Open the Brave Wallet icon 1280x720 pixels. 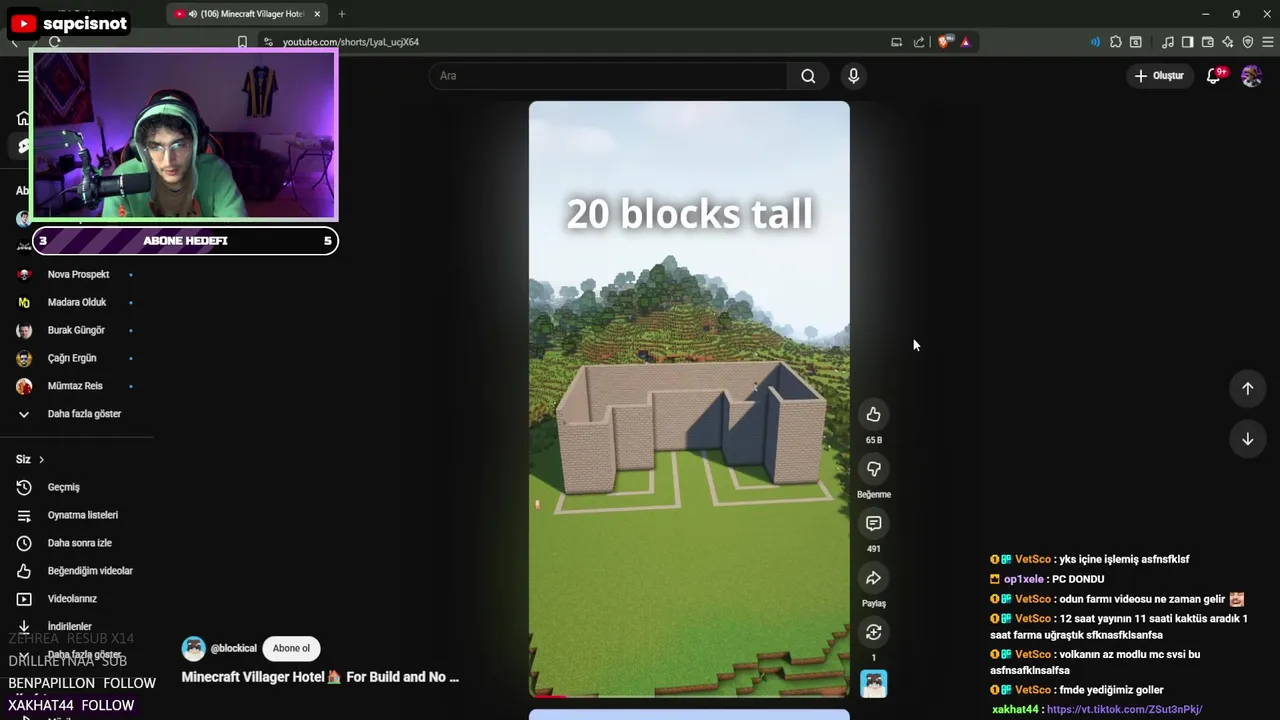tap(1207, 42)
